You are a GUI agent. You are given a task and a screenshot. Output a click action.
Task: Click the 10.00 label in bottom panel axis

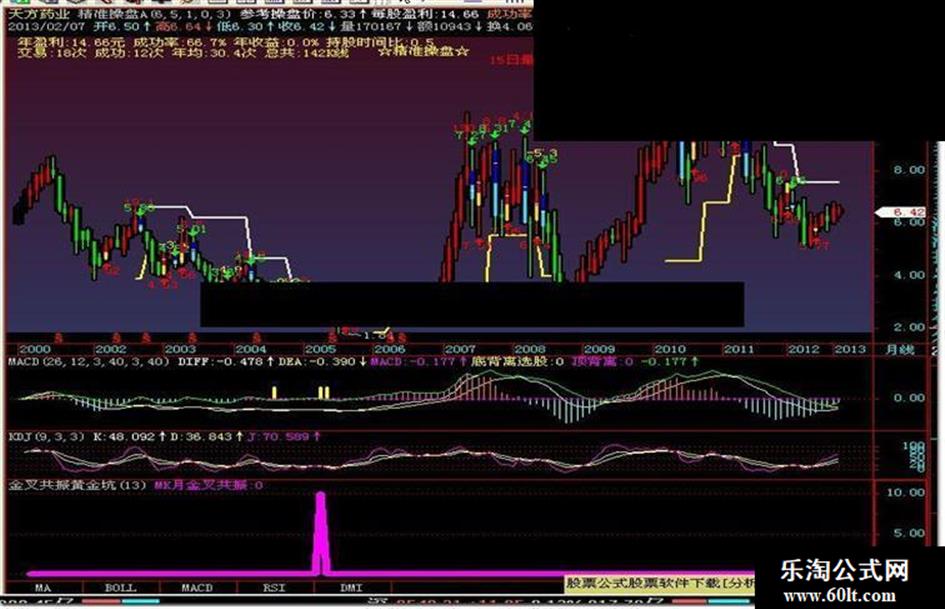[x=905, y=493]
